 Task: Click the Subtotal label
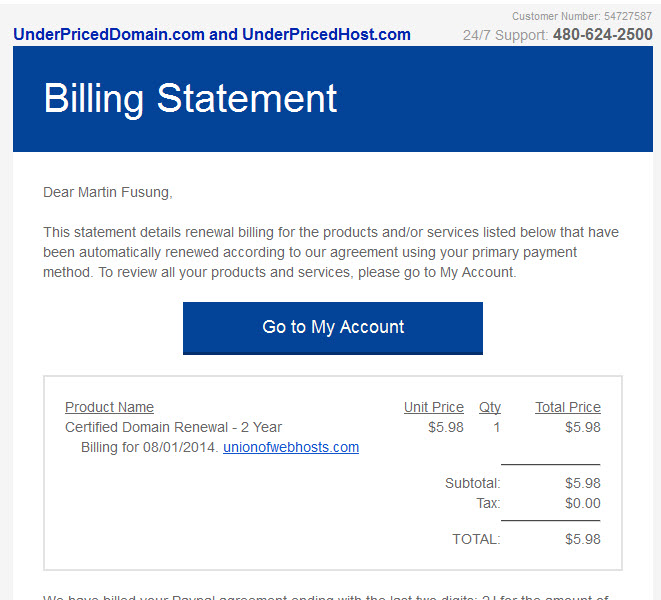pyautogui.click(x=473, y=483)
